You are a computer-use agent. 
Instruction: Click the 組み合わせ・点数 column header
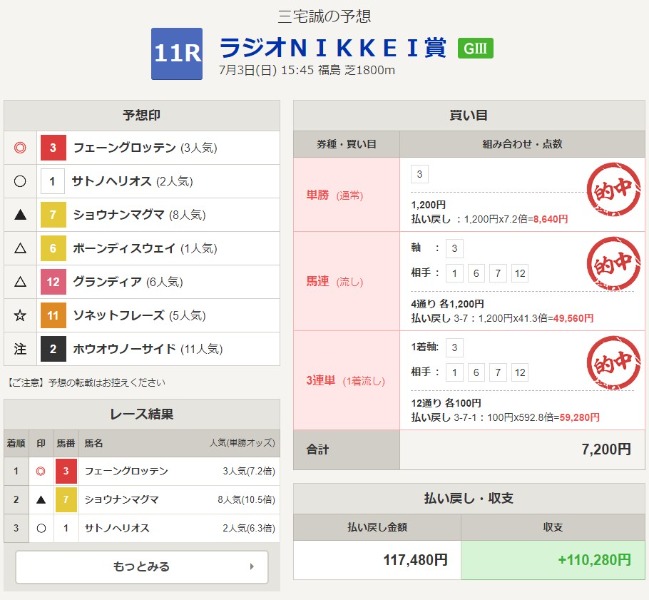point(522,144)
